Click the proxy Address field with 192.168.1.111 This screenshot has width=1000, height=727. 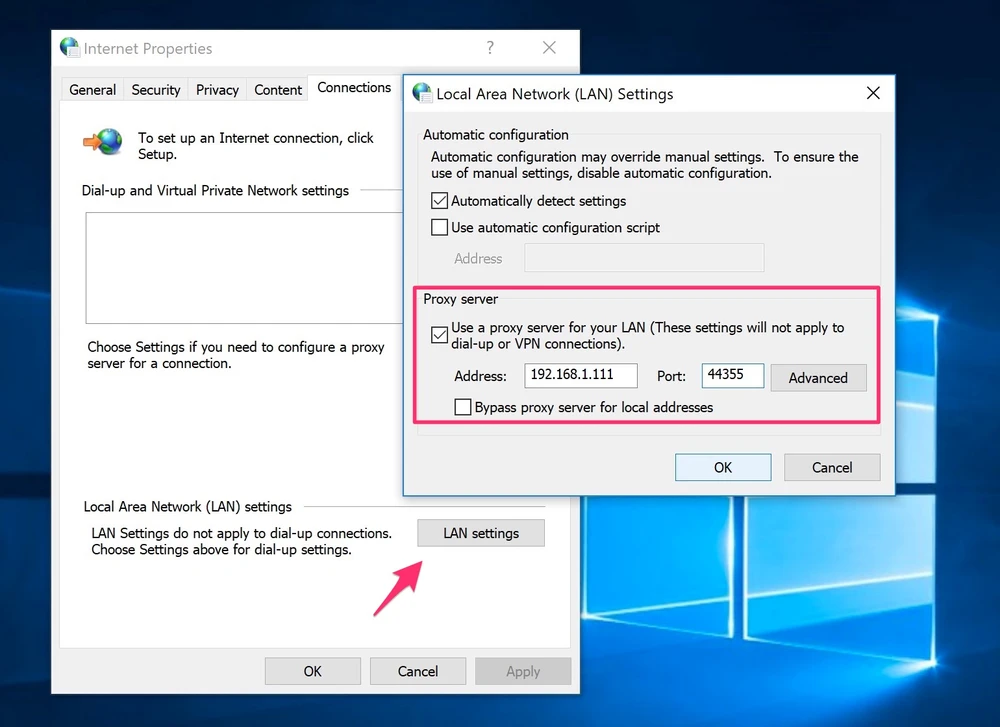[580, 376]
